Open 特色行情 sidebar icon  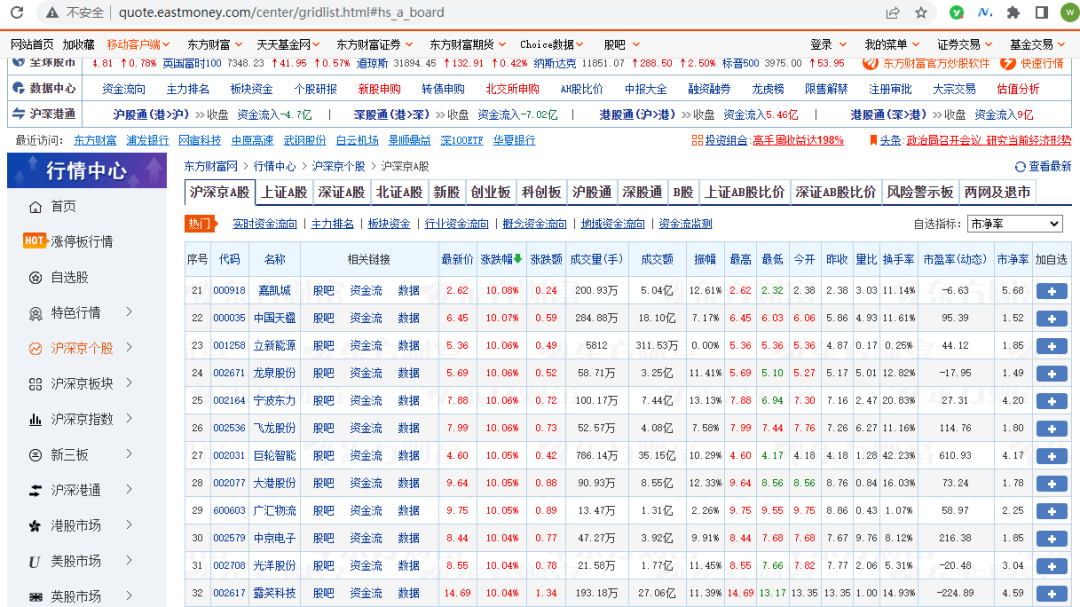pyautogui.click(x=36, y=313)
